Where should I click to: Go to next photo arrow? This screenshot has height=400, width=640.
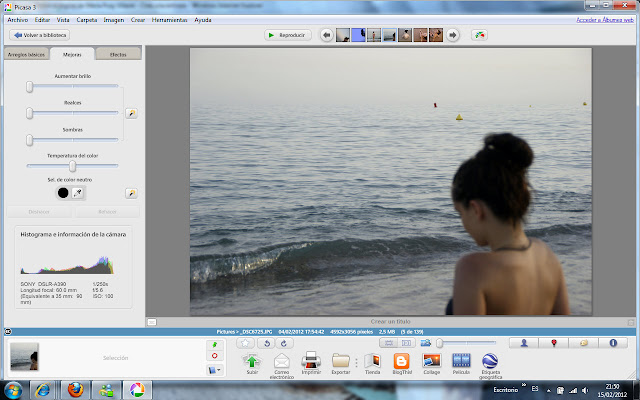[x=452, y=35]
